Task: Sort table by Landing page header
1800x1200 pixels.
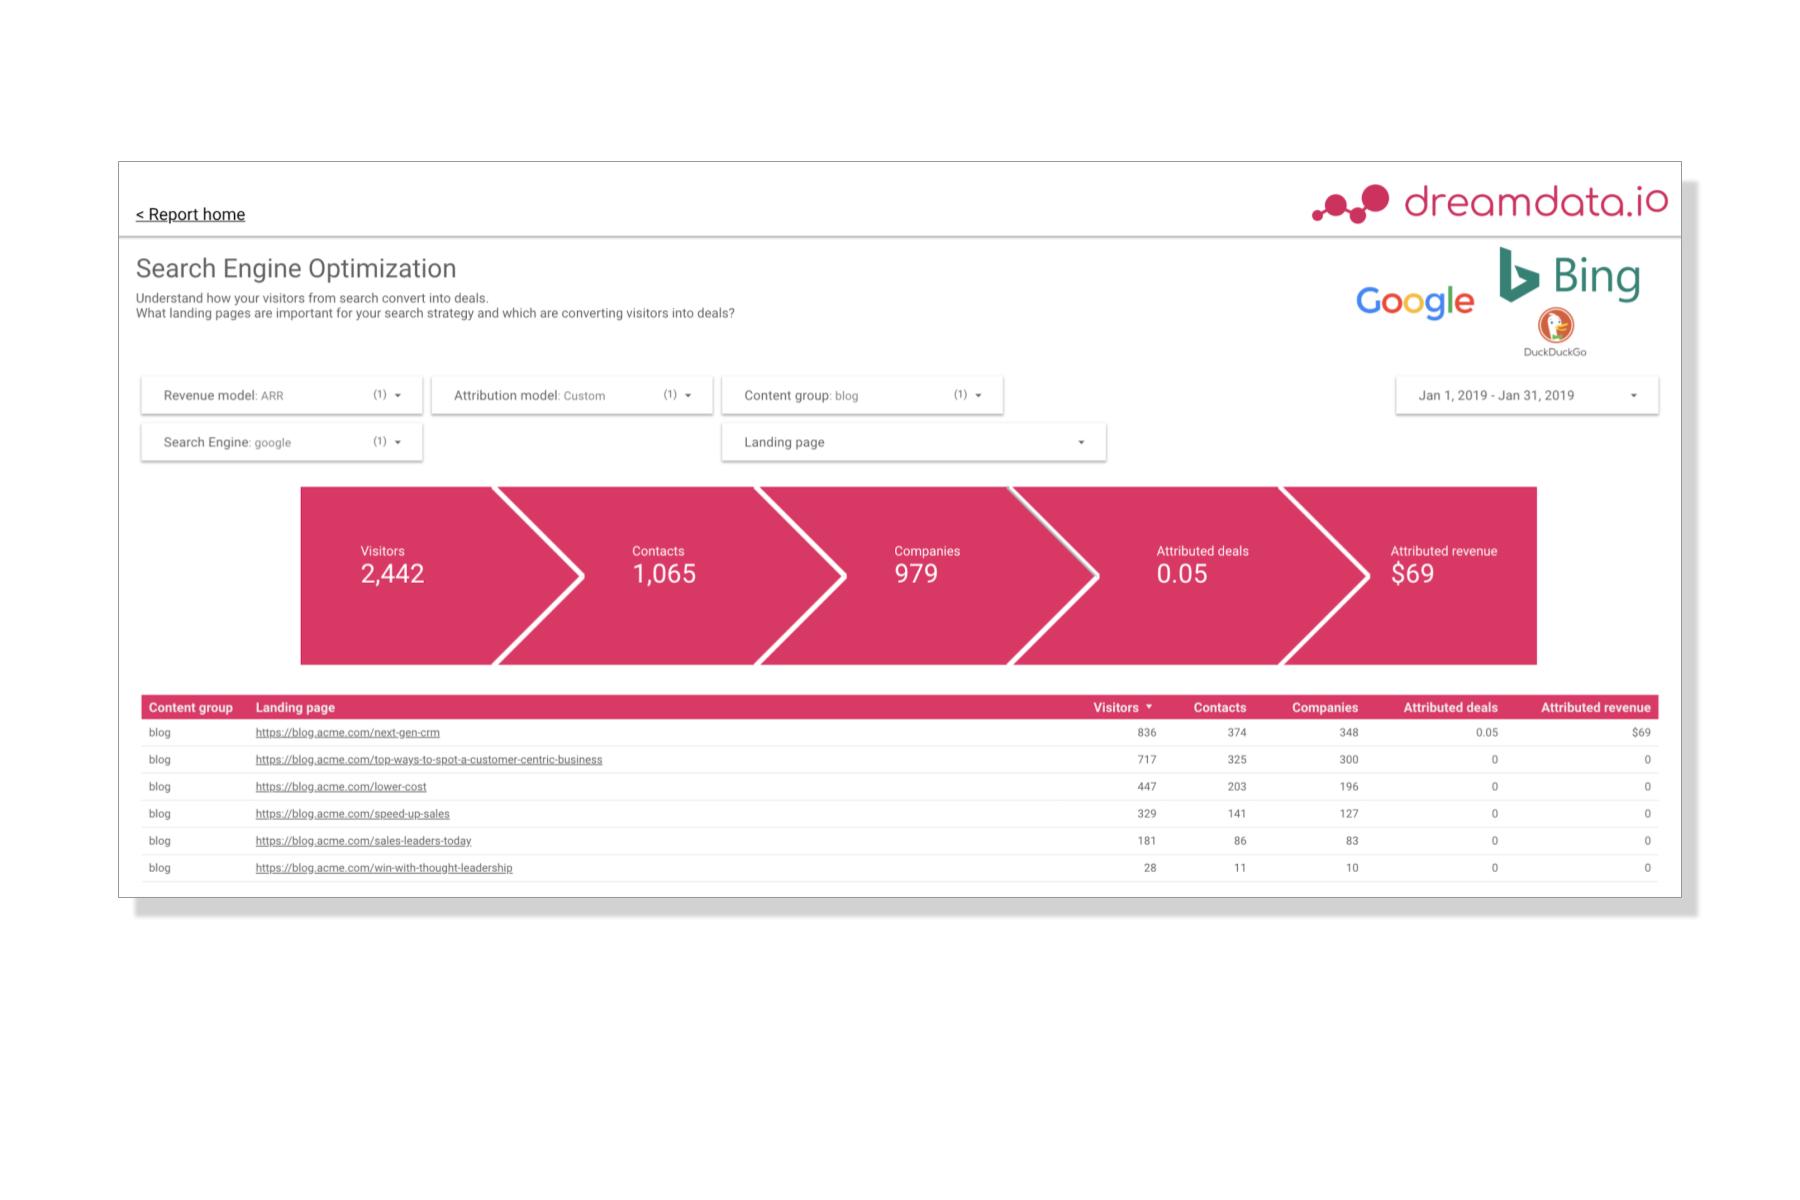Action: coord(295,707)
